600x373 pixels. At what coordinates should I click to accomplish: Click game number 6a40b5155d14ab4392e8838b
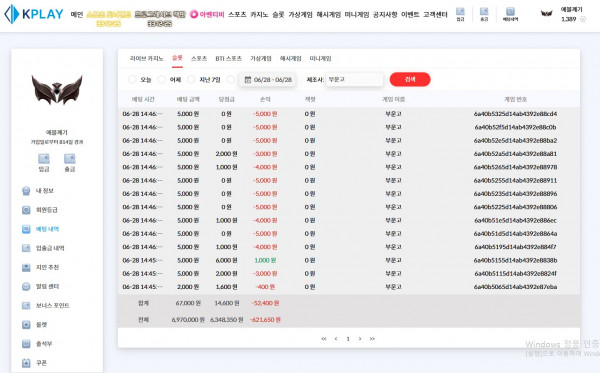coord(515,260)
